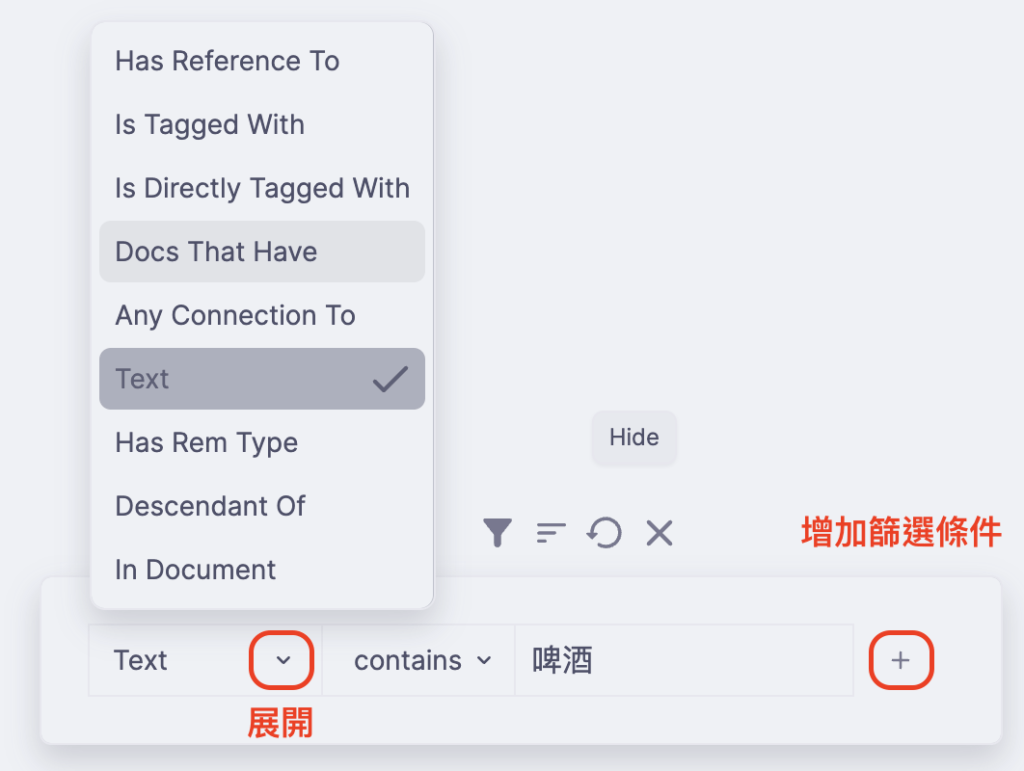Open the contains operator dropdown
Image resolution: width=1024 pixels, height=771 pixels.
point(422,660)
